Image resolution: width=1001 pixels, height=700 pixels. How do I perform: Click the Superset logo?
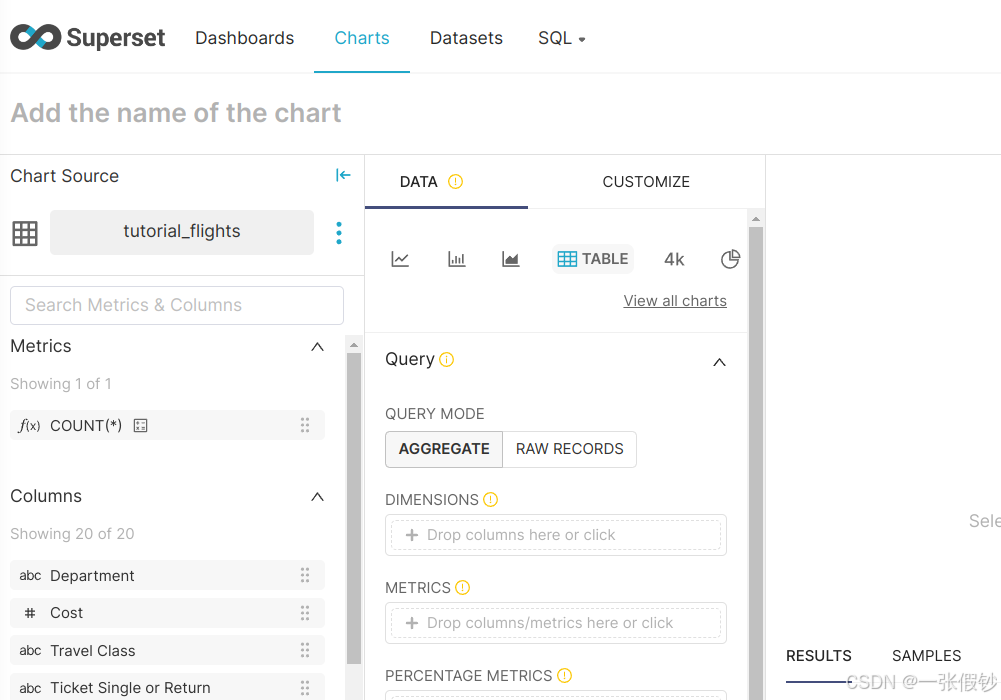pyautogui.click(x=88, y=38)
